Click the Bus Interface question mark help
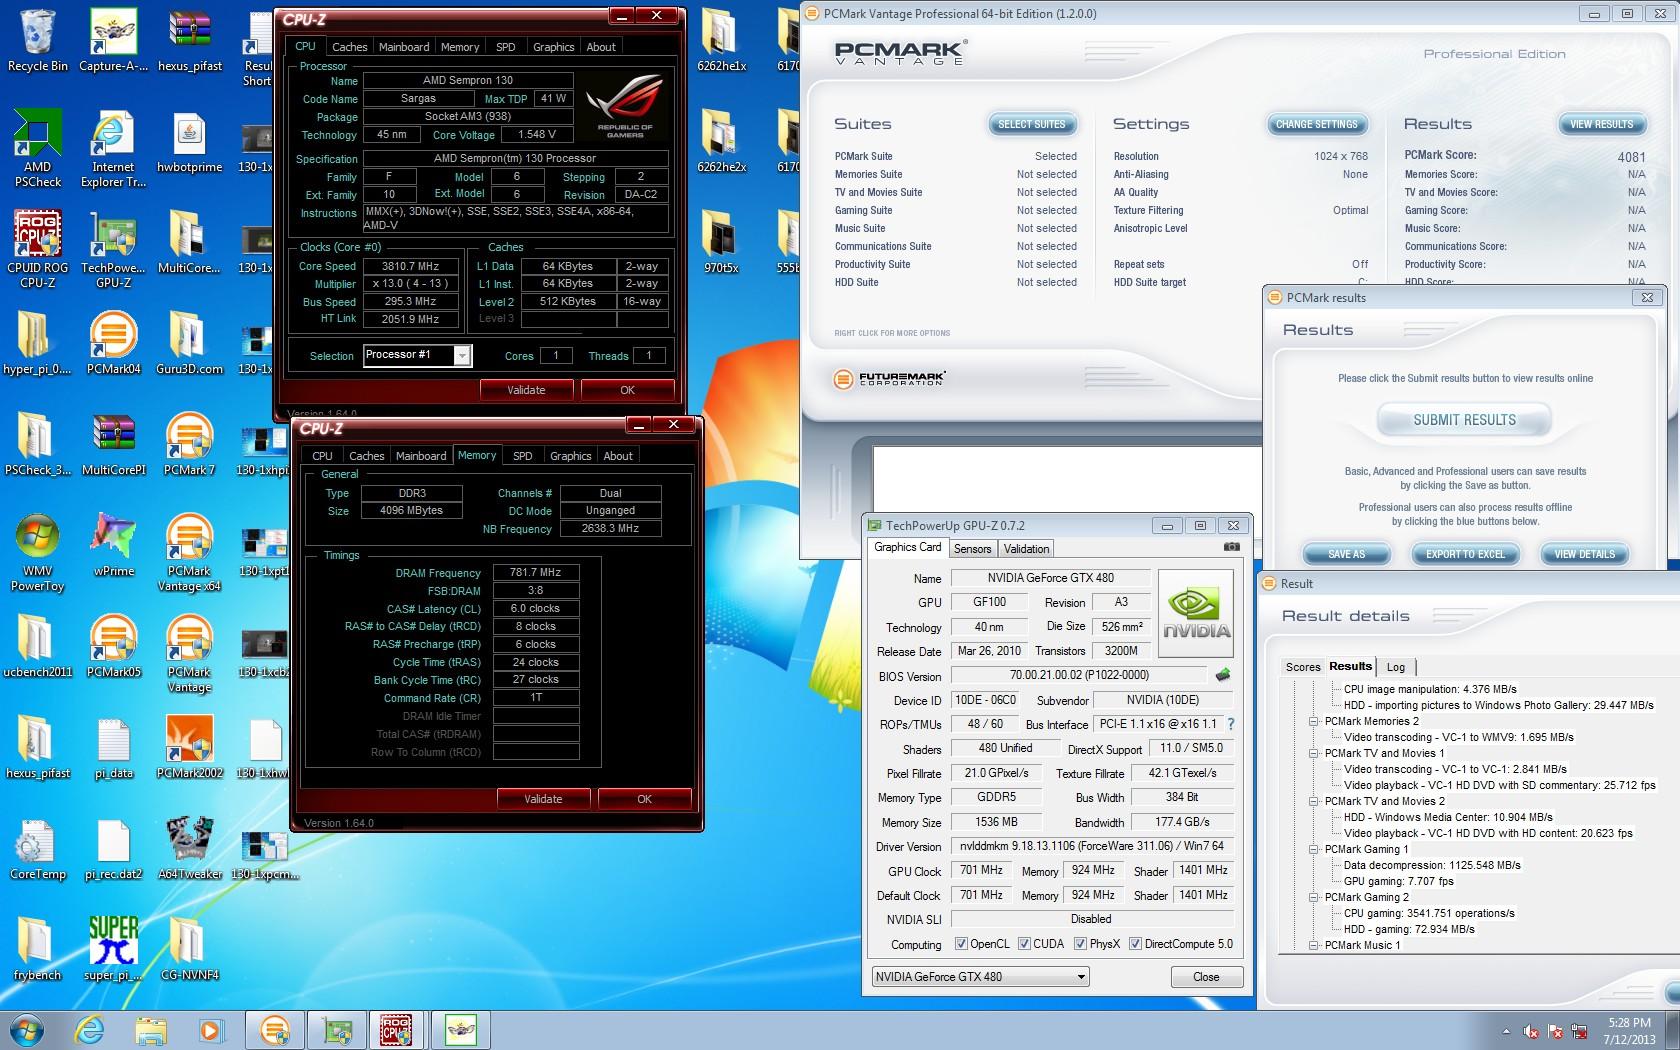Viewport: 1680px width, 1050px height. (1231, 724)
